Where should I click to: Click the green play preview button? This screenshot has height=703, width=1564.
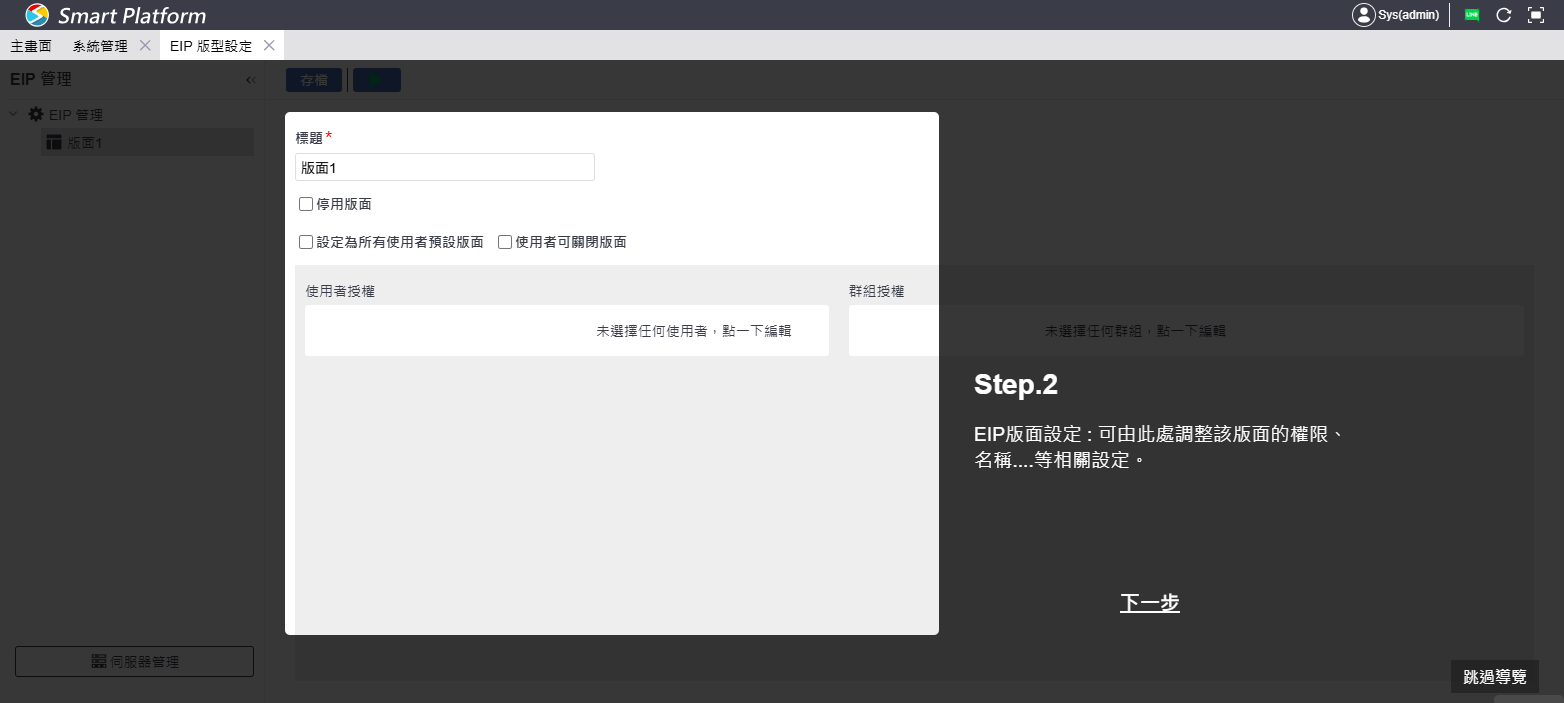coord(376,80)
